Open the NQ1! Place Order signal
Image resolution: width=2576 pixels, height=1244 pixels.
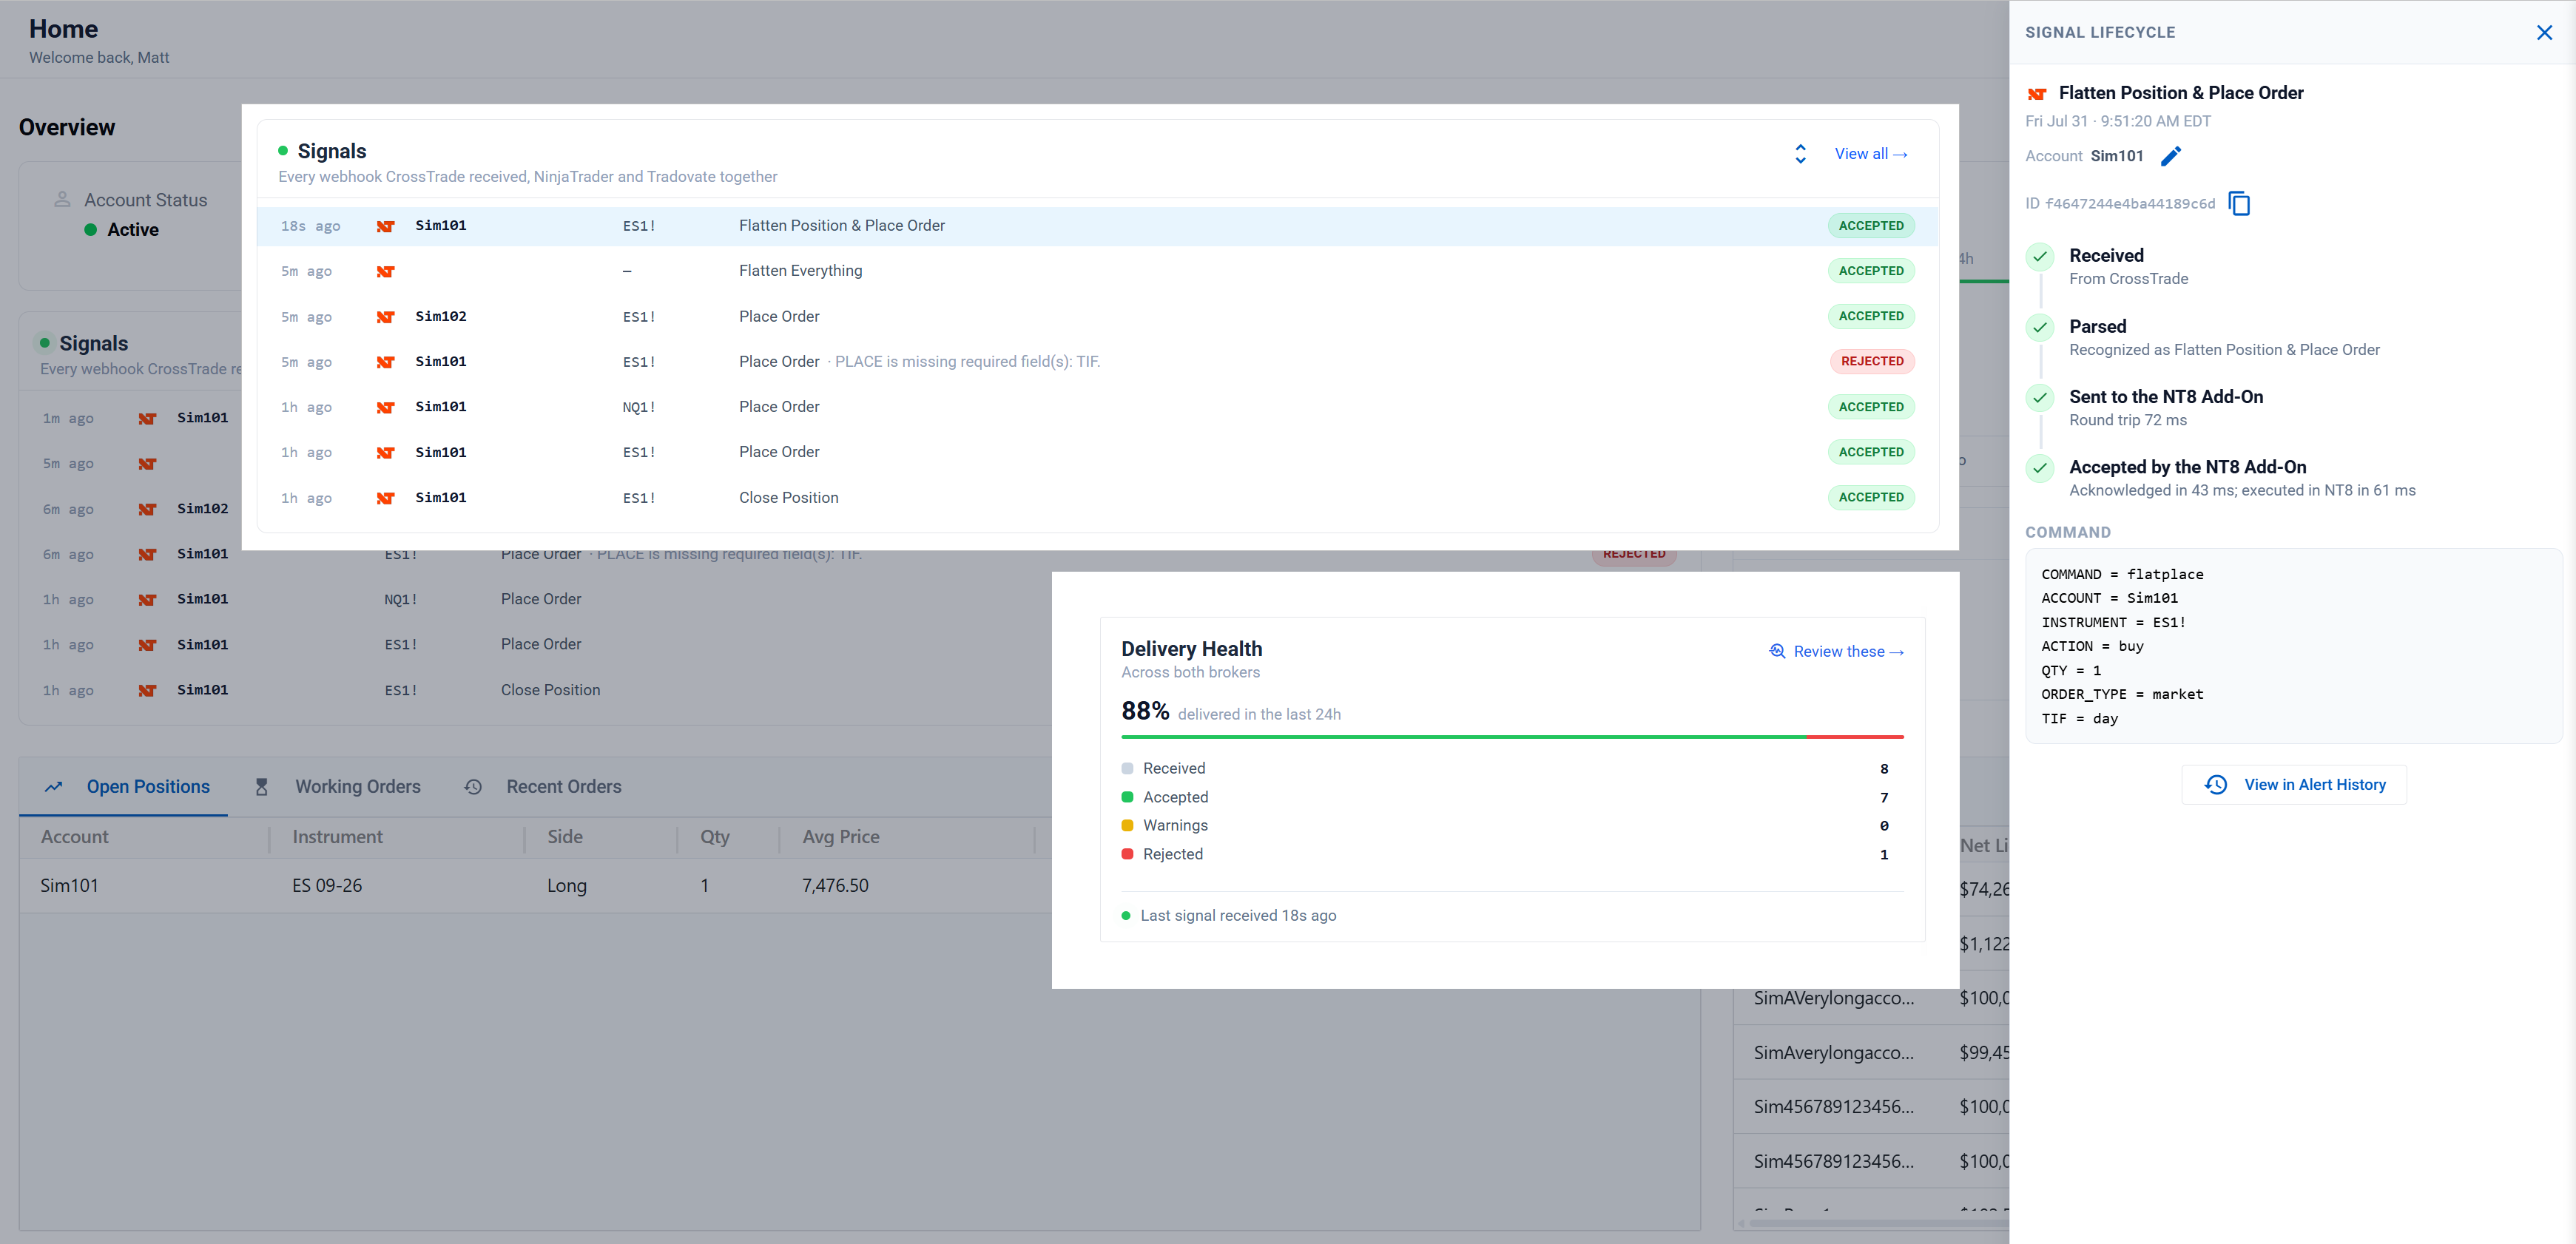(x=1097, y=407)
